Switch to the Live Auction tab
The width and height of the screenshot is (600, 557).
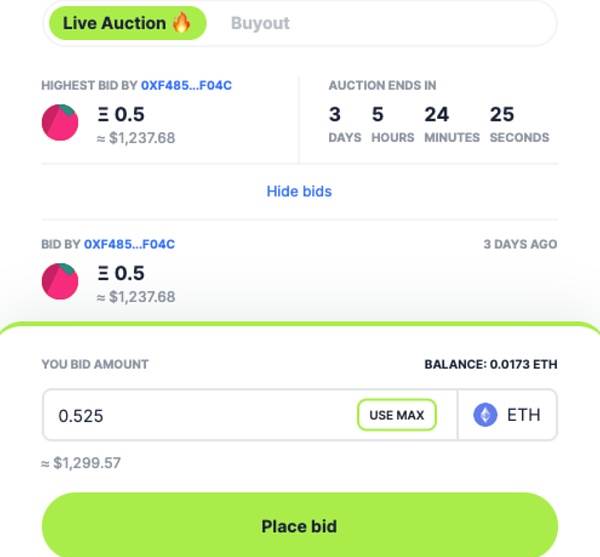click(128, 23)
